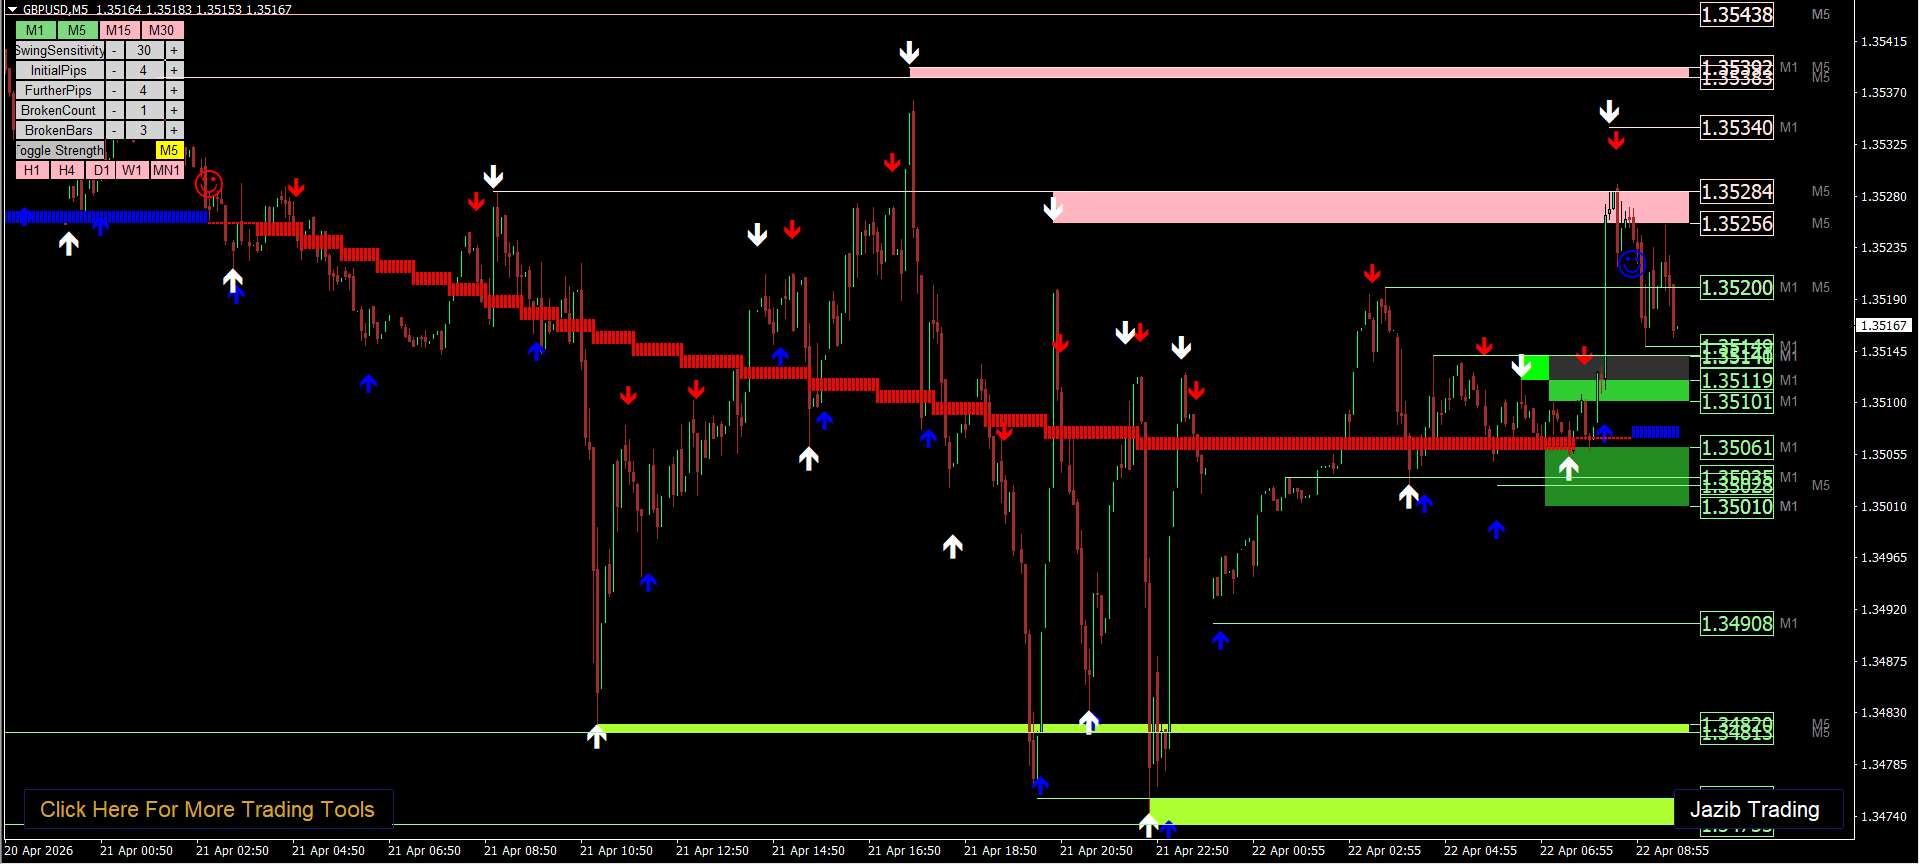Image resolution: width=1919 pixels, height=864 pixels.
Task: Decrease InitialPips with the minus button
Action: click(115, 70)
